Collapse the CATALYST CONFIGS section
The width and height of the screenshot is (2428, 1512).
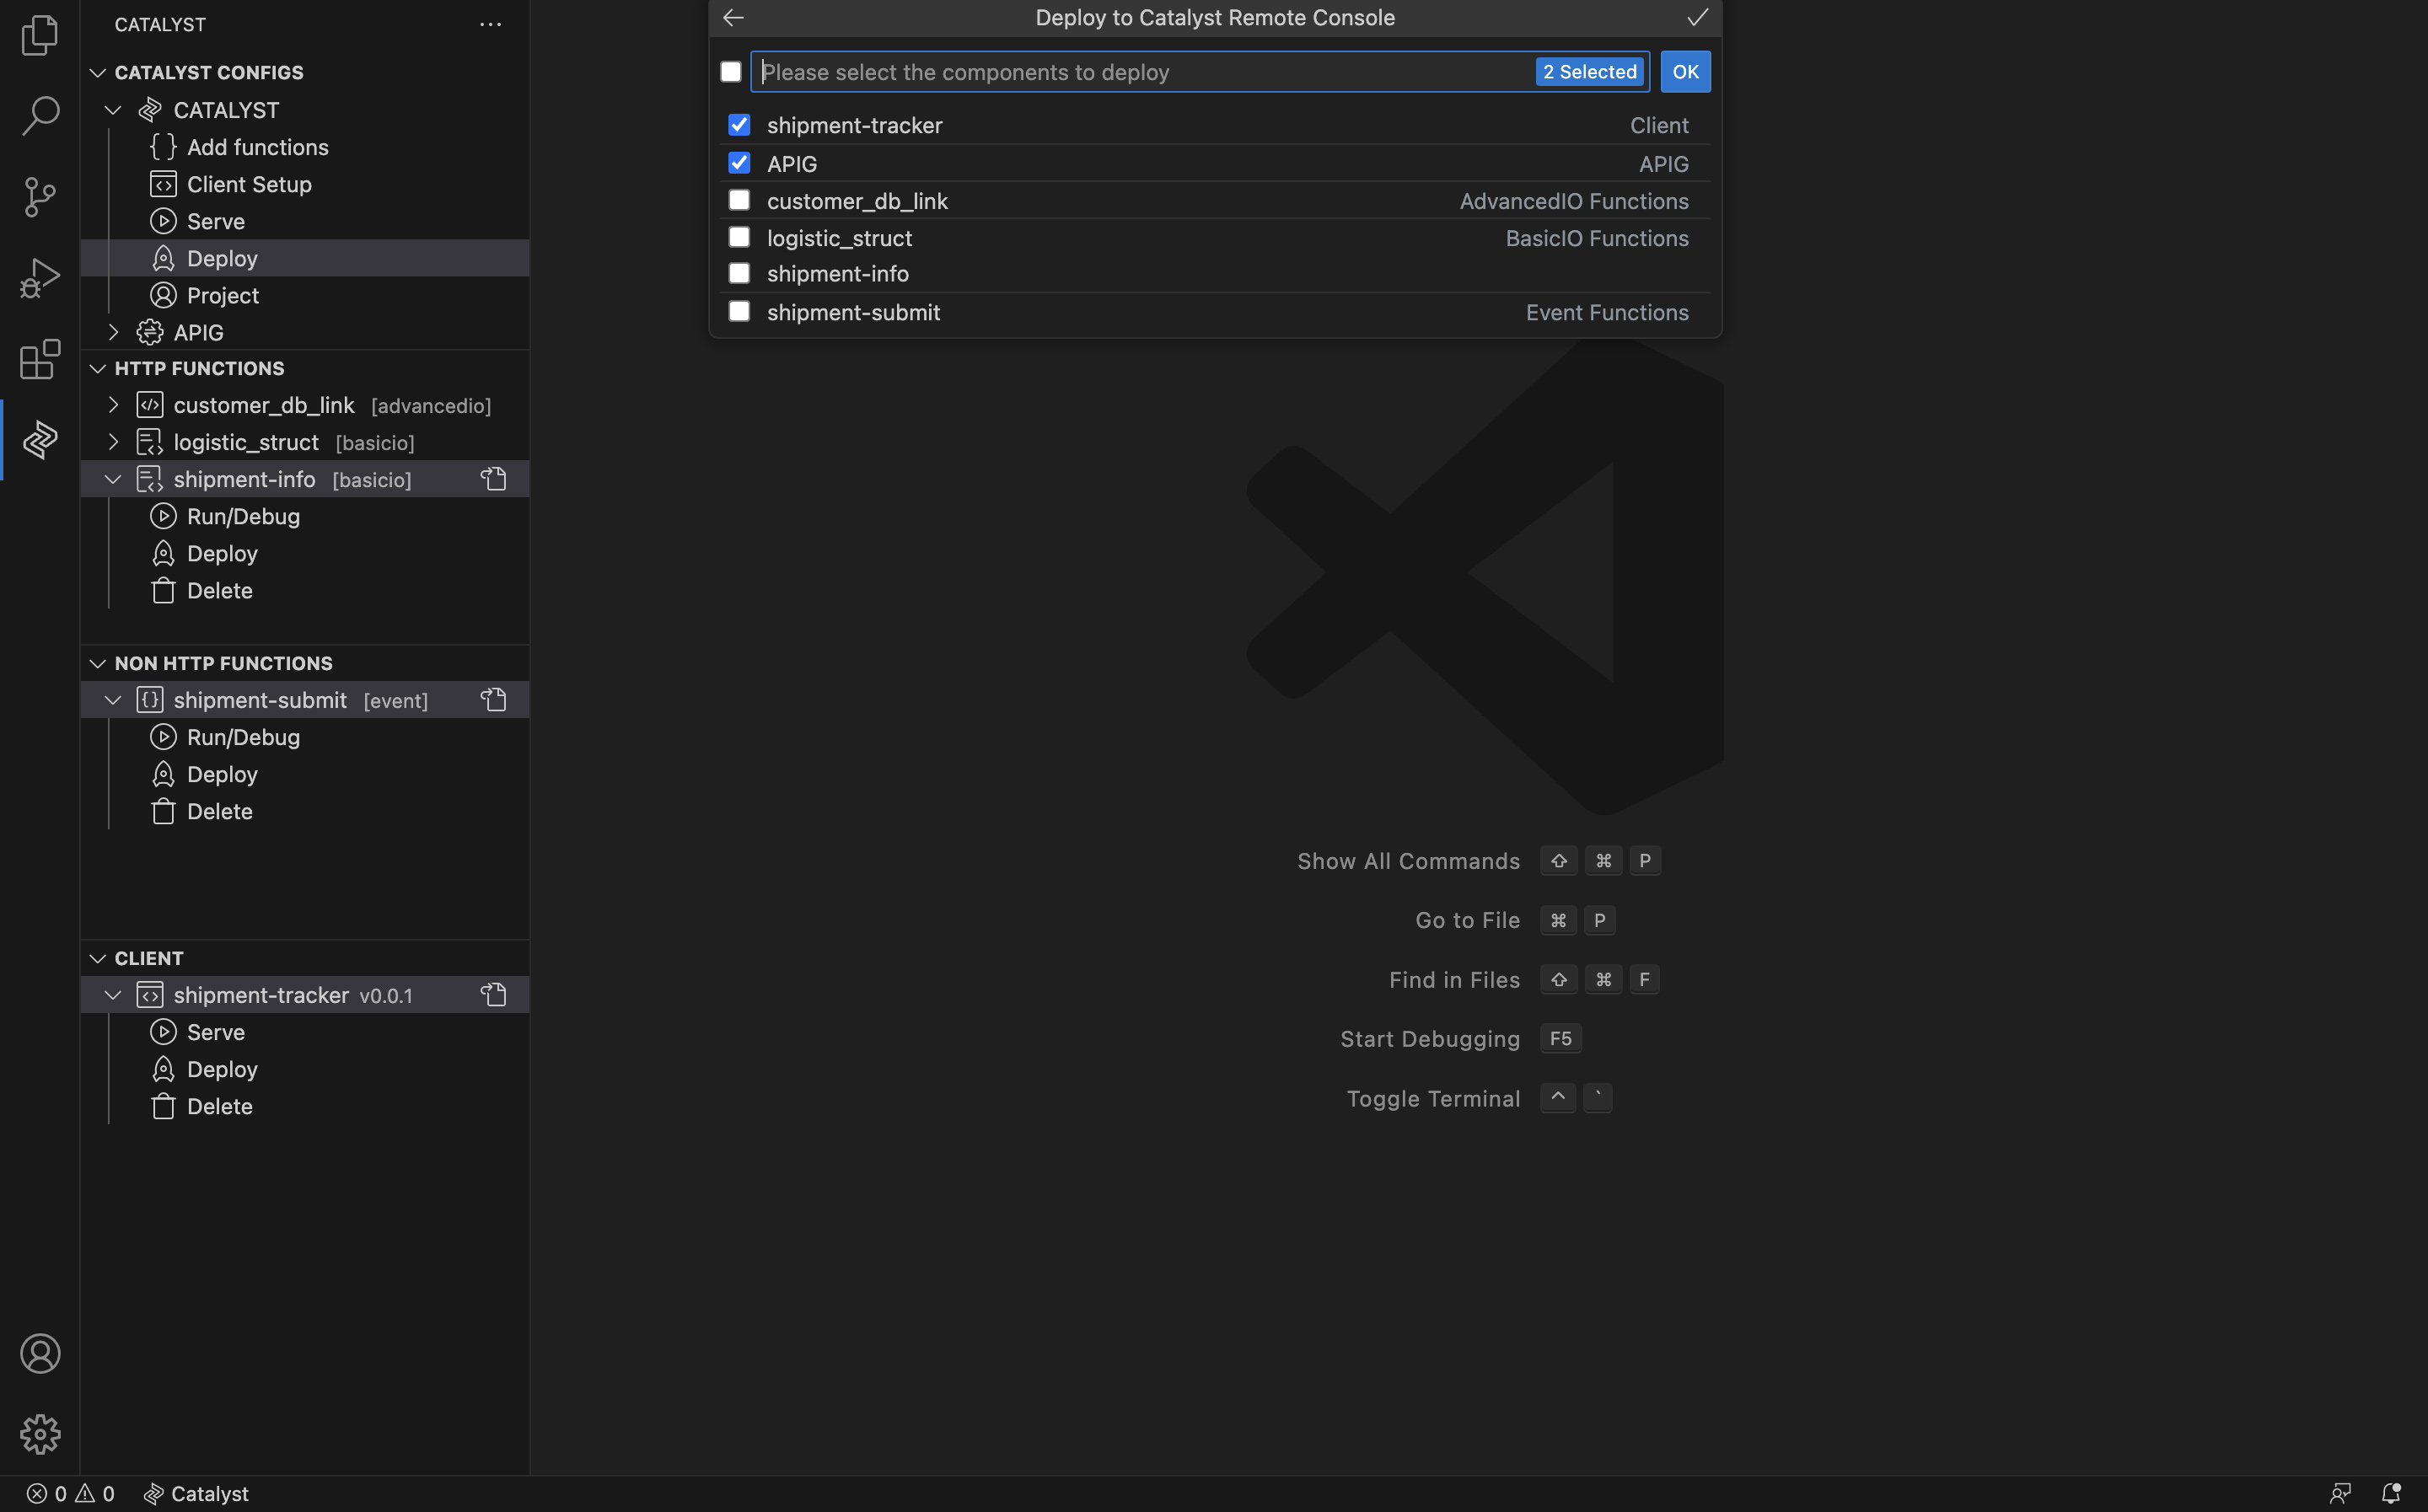click(x=97, y=72)
